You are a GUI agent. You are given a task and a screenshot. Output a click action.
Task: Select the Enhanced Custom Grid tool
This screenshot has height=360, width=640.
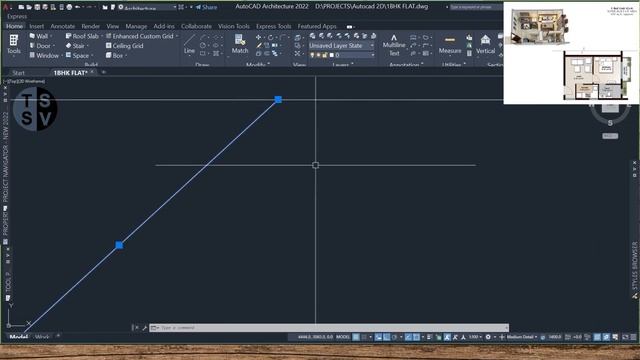pos(140,36)
